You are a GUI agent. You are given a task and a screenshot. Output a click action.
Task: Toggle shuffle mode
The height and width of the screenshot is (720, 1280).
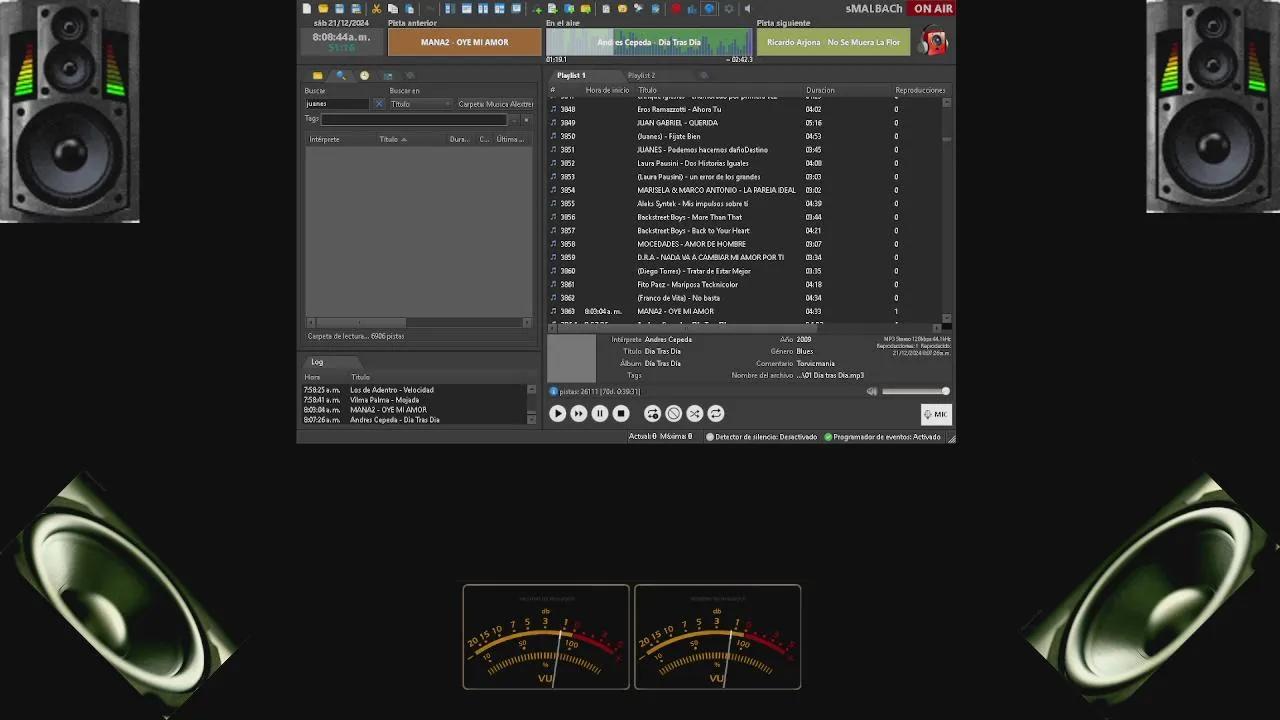coord(694,413)
